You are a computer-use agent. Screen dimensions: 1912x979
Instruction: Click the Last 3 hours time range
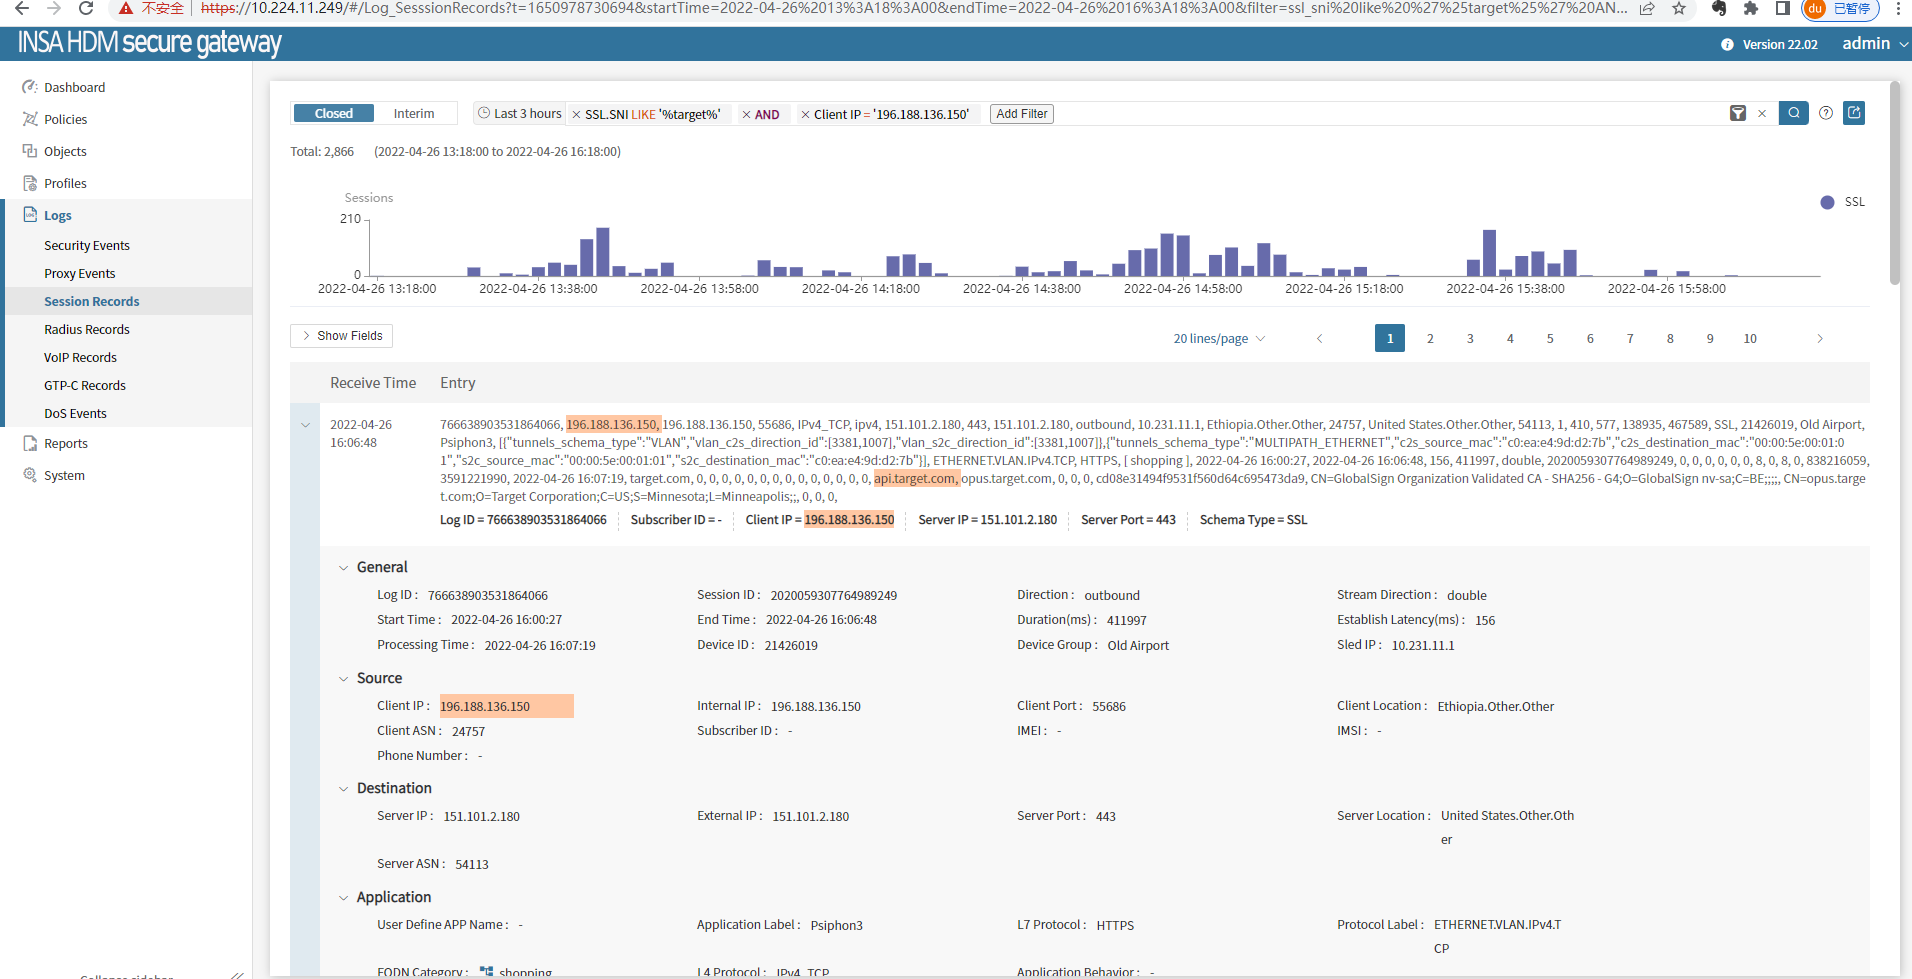(x=520, y=114)
